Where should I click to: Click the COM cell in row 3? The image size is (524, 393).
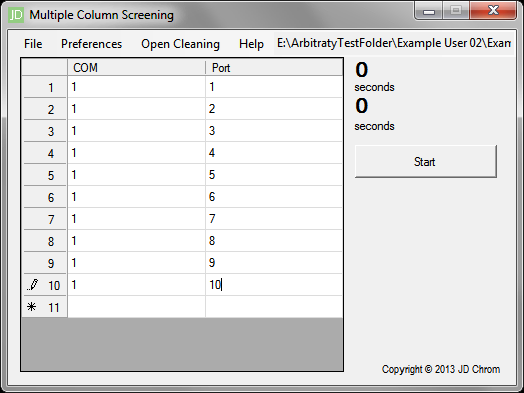coord(136,131)
